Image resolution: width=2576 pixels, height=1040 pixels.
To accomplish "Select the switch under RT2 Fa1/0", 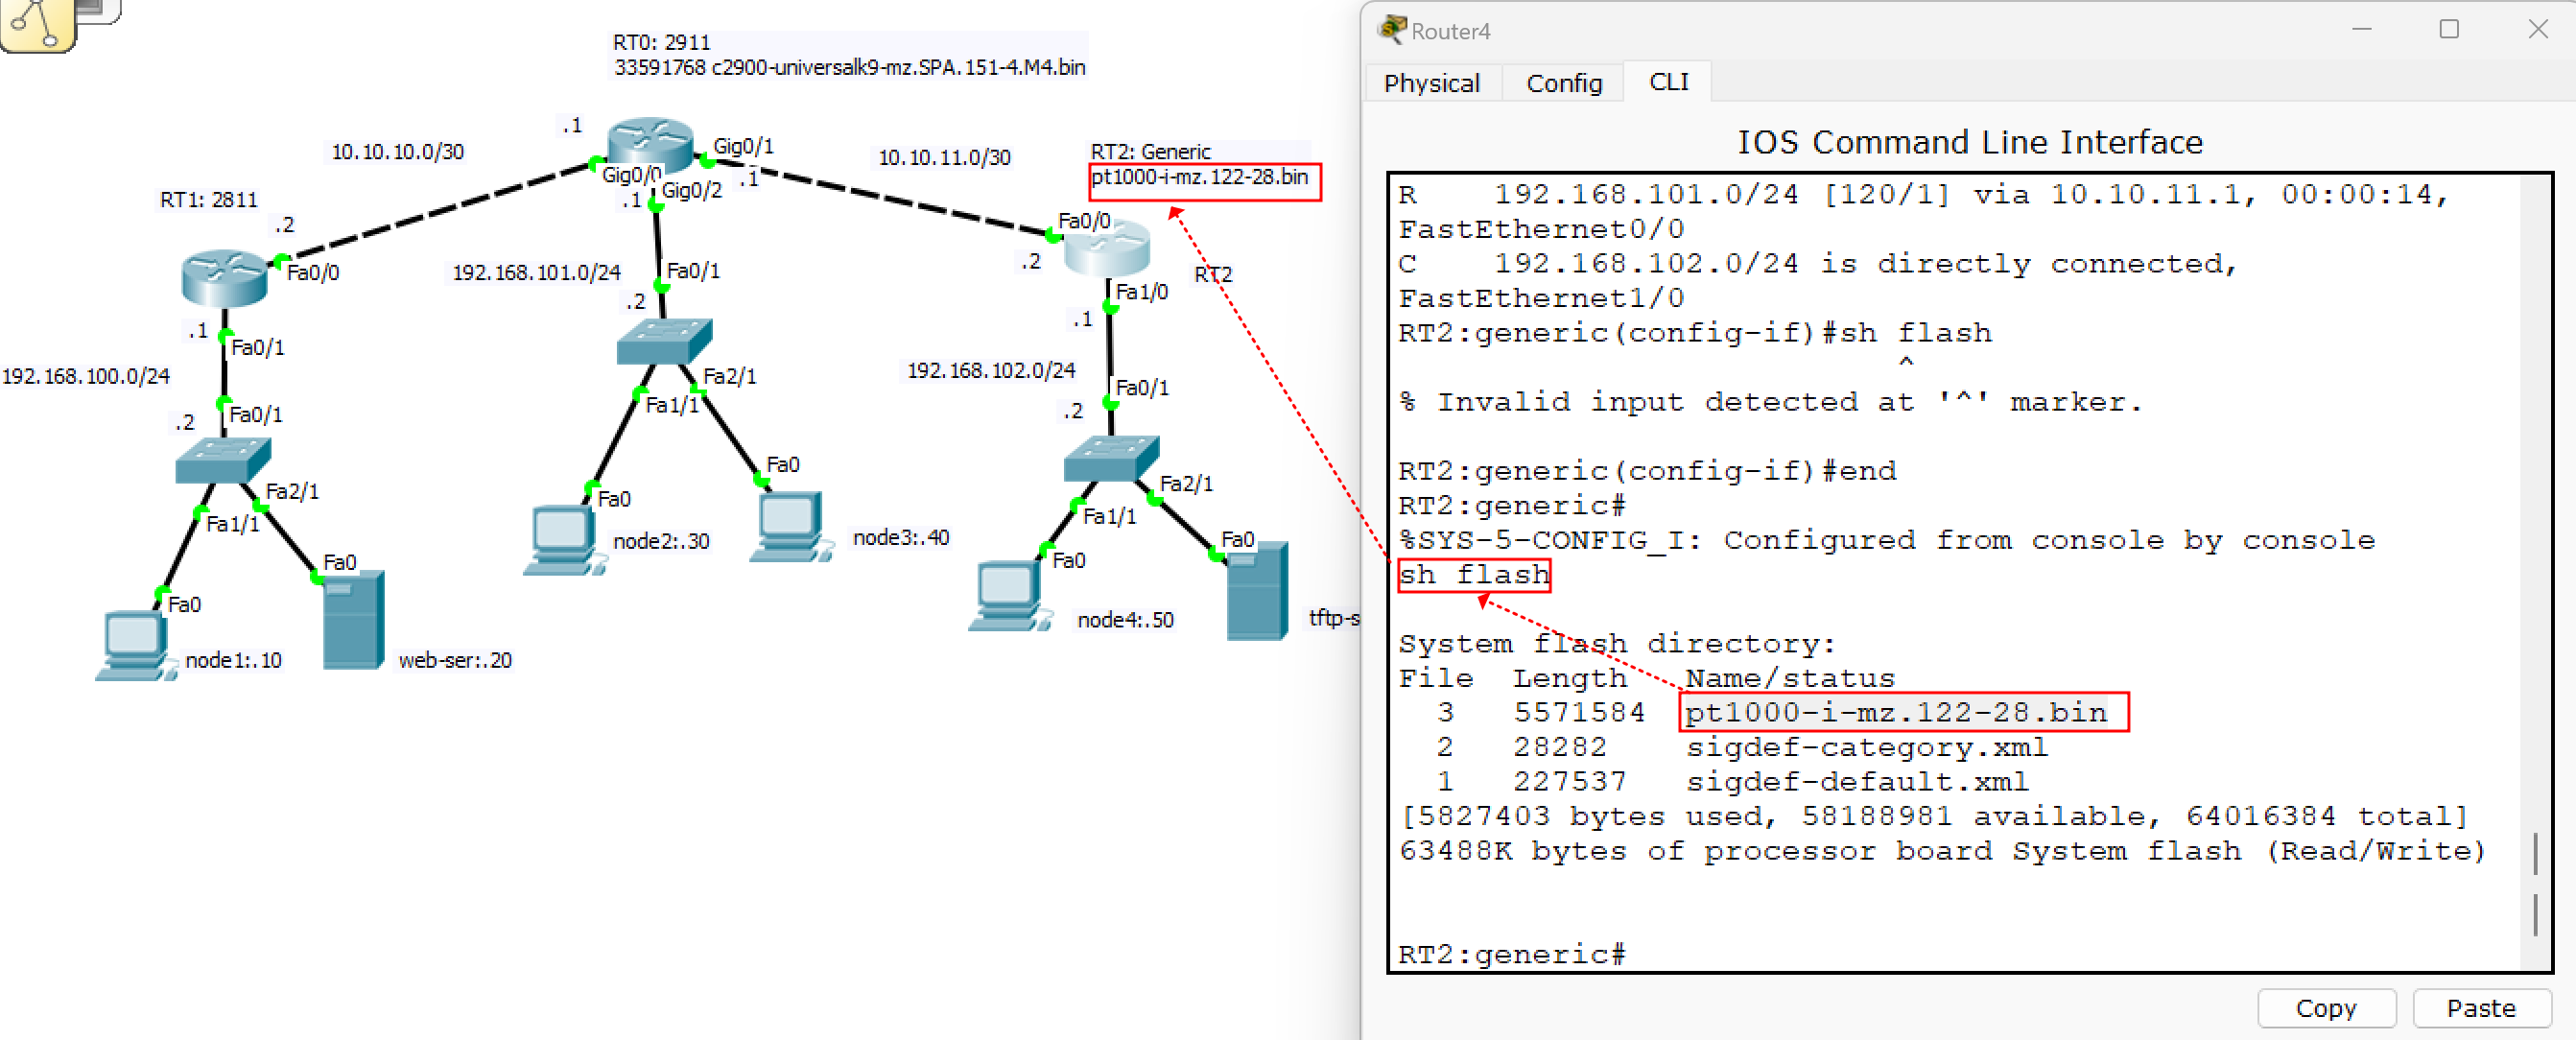I will coord(1111,458).
